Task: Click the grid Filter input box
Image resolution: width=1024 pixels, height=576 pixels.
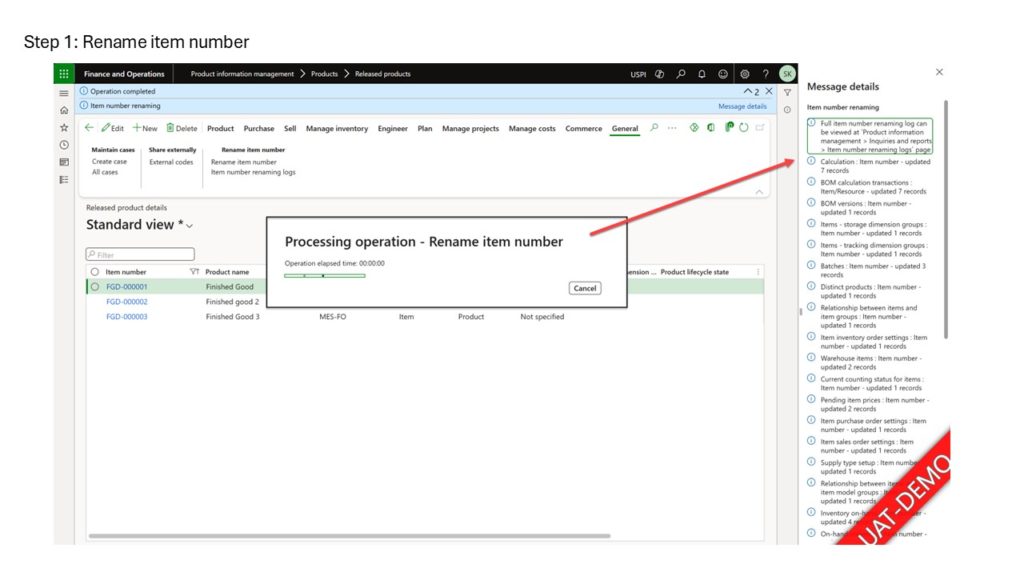Action: (140, 254)
